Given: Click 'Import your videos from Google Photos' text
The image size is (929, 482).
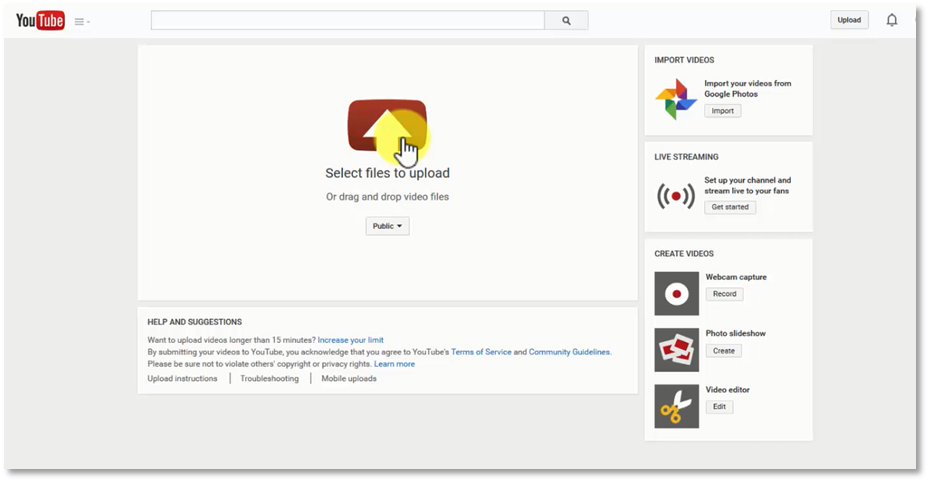Looking at the screenshot, I should point(748,89).
